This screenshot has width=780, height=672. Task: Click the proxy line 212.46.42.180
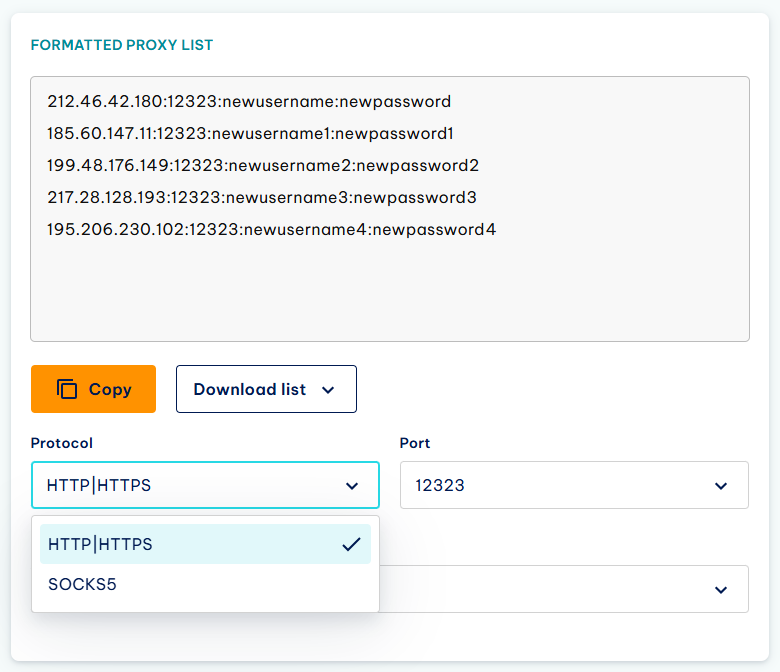pos(249,101)
